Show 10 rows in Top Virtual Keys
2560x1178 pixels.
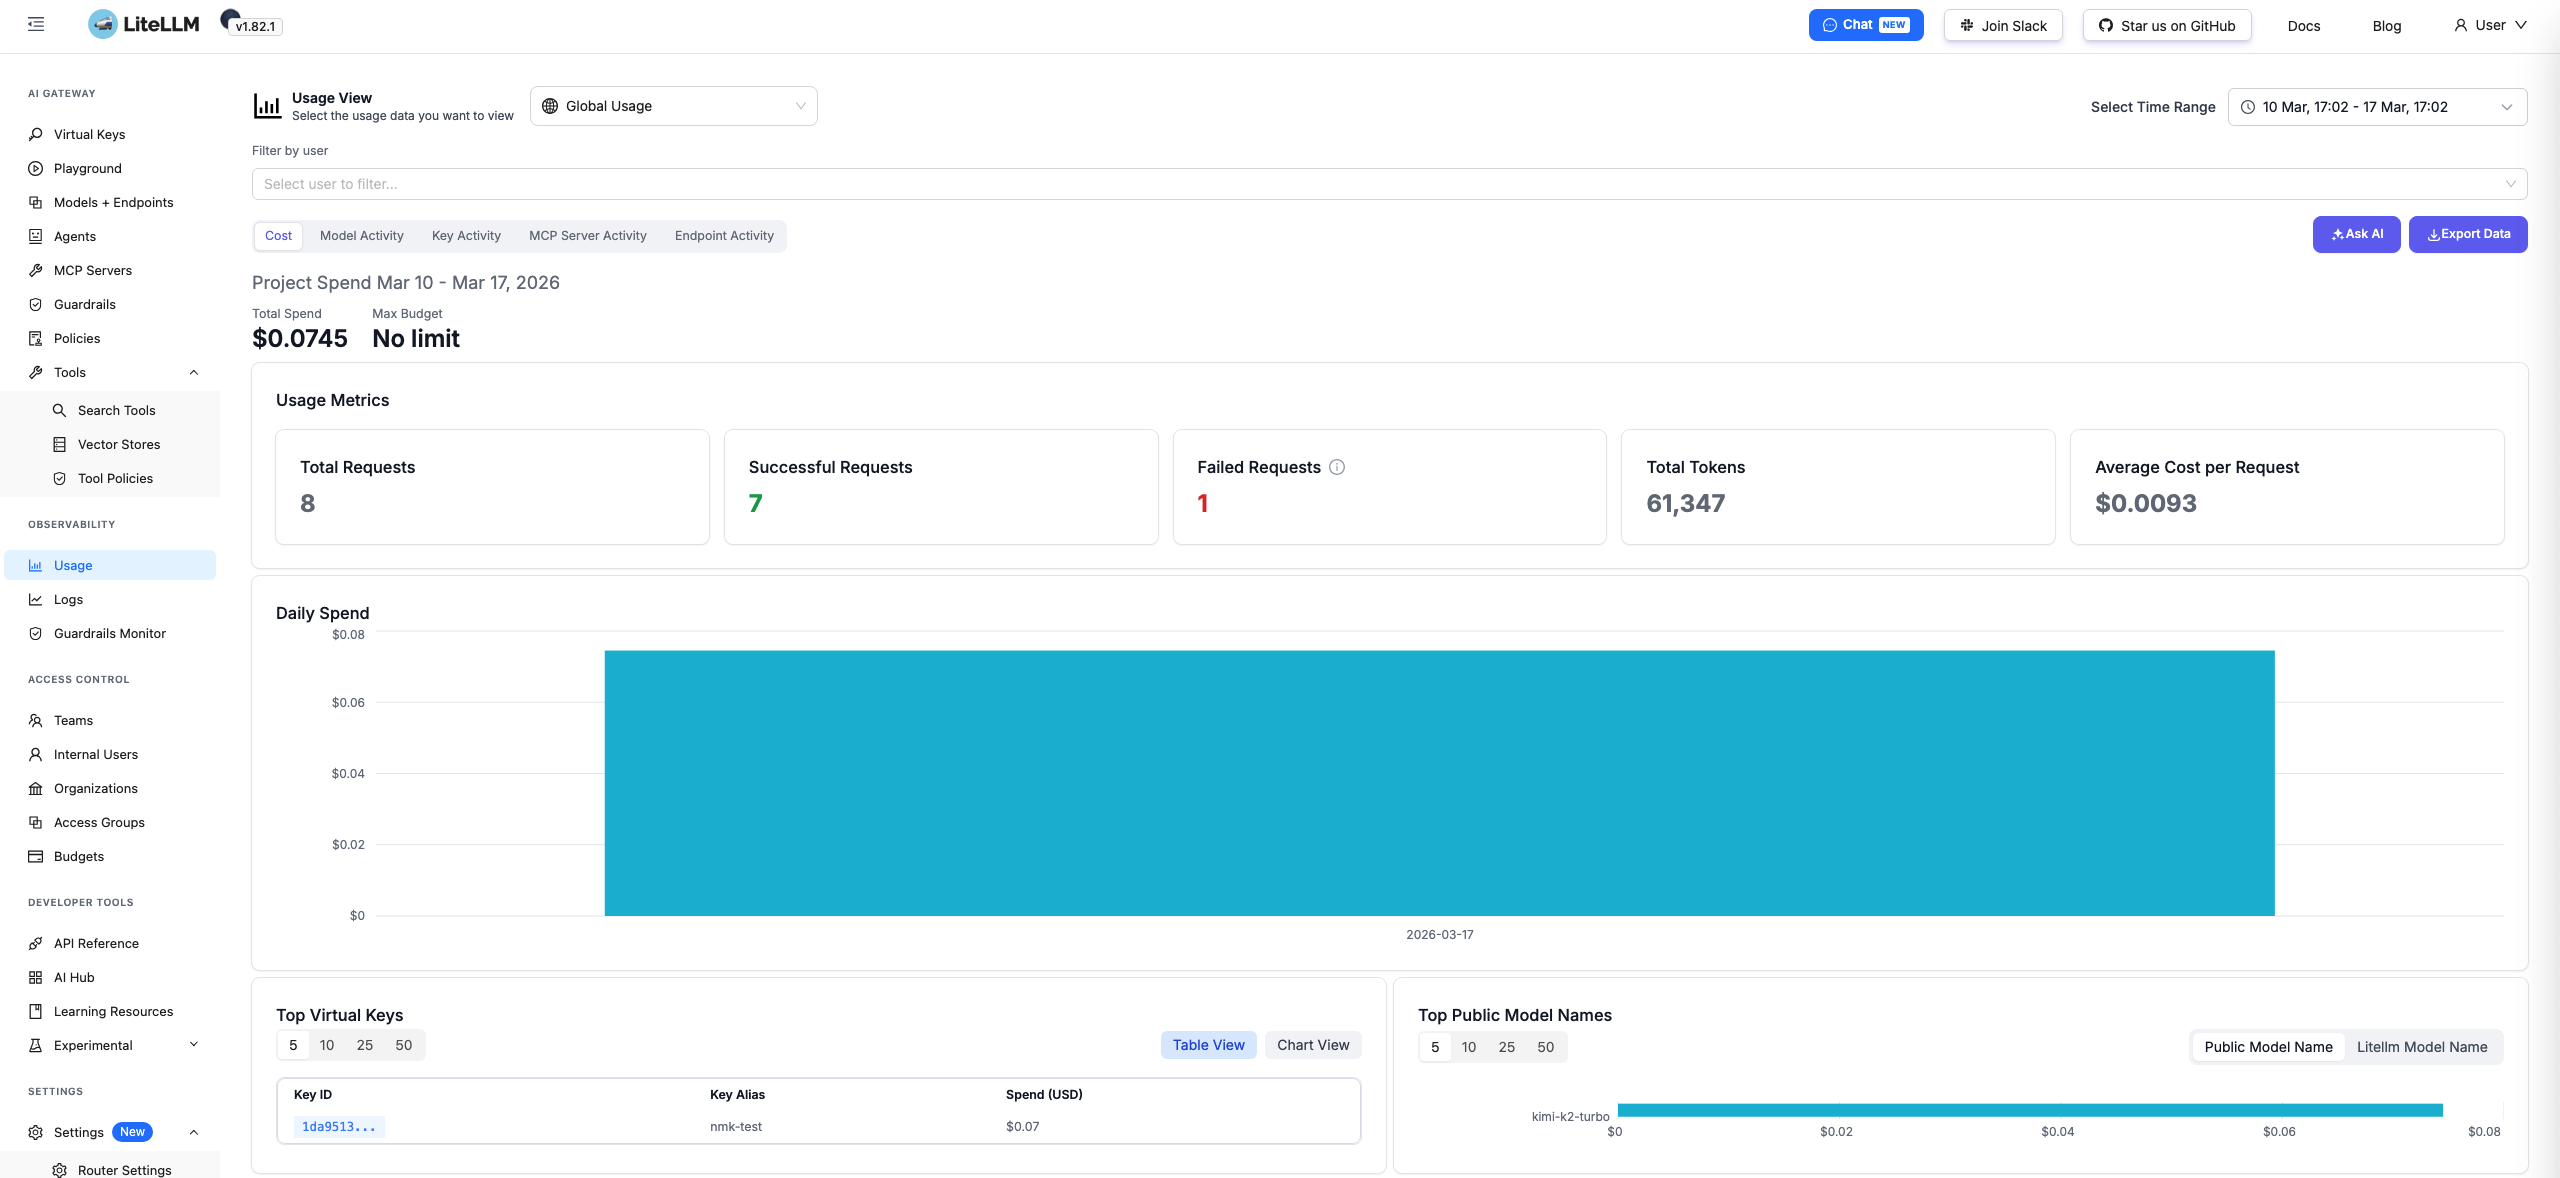pyautogui.click(x=327, y=1045)
